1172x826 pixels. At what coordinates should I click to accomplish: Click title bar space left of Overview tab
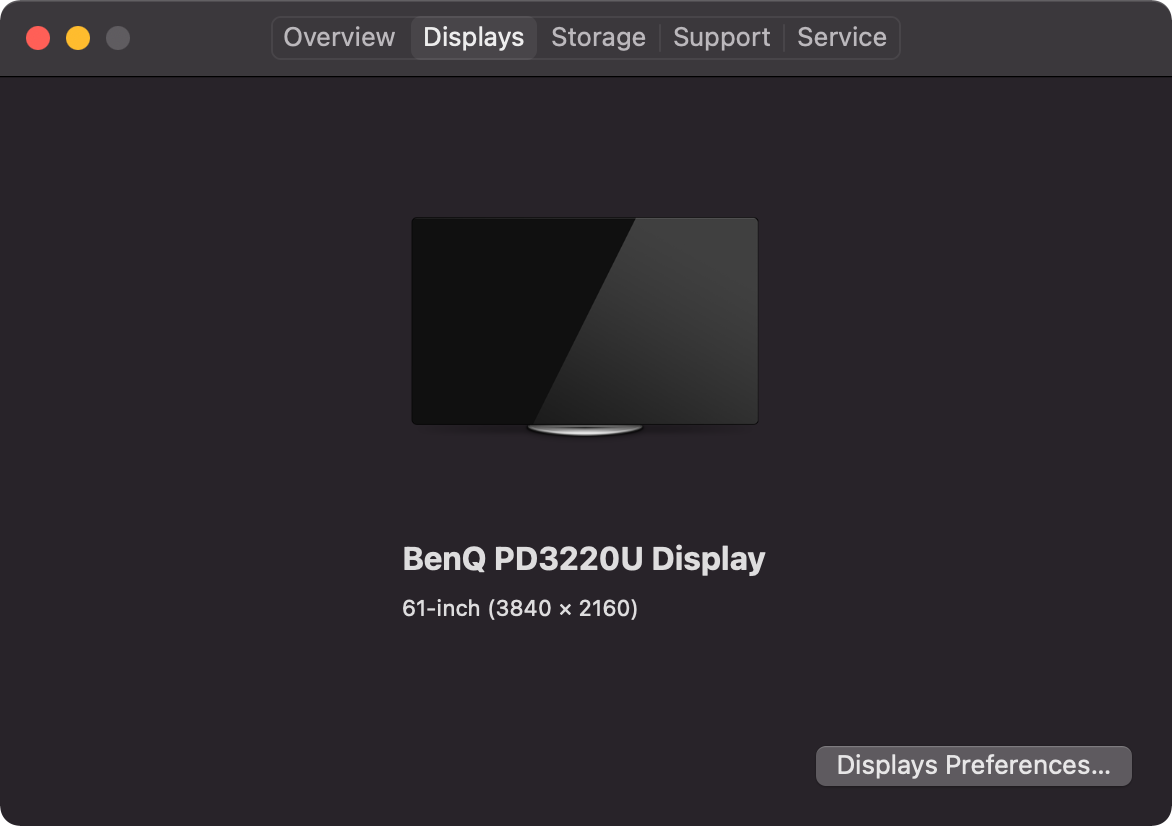point(200,38)
